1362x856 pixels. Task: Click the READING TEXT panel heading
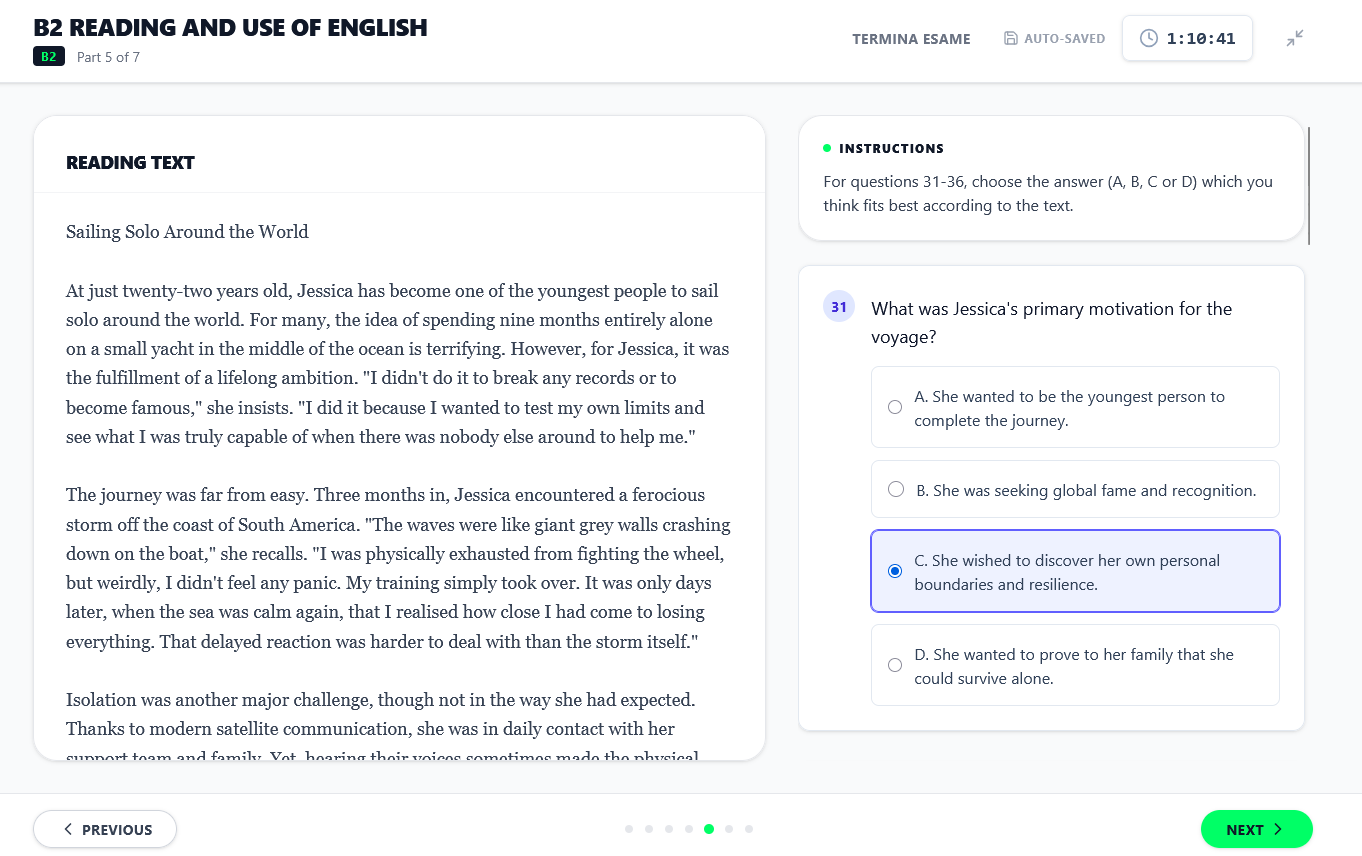point(130,162)
